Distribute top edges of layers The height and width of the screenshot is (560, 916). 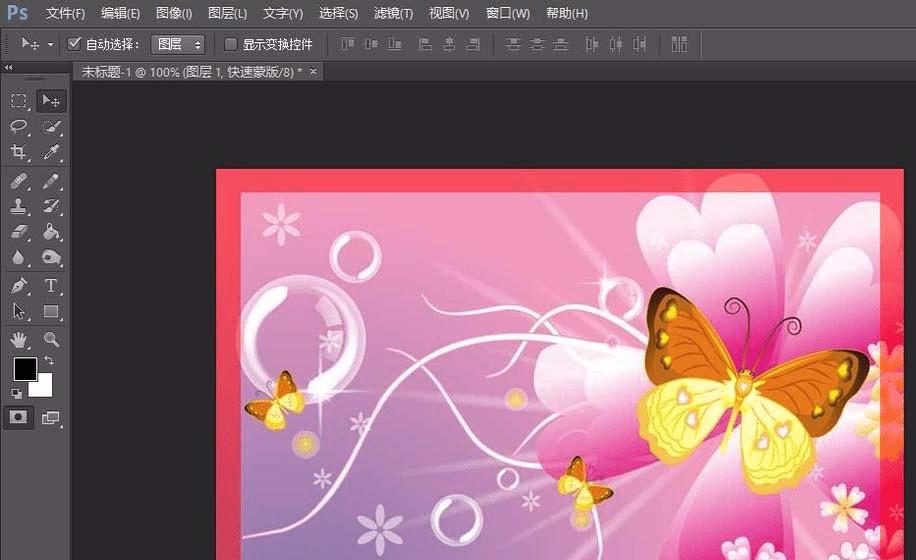513,44
